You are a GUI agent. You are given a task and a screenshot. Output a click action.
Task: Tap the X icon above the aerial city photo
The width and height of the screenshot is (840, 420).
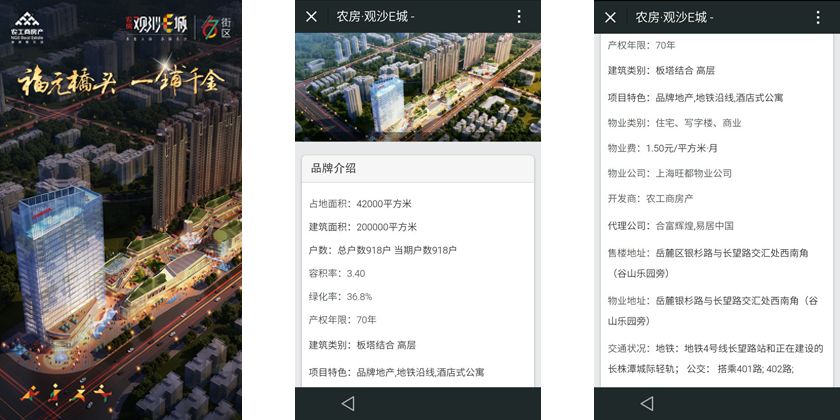[311, 17]
